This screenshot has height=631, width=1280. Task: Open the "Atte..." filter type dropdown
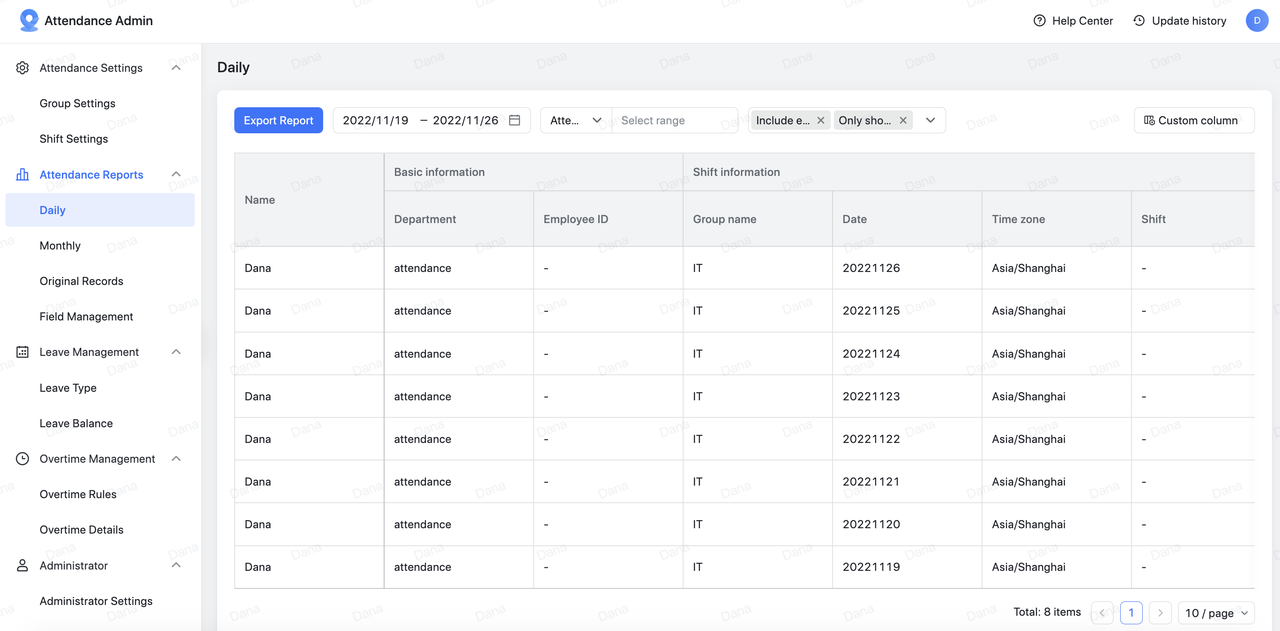pyautogui.click(x=576, y=120)
